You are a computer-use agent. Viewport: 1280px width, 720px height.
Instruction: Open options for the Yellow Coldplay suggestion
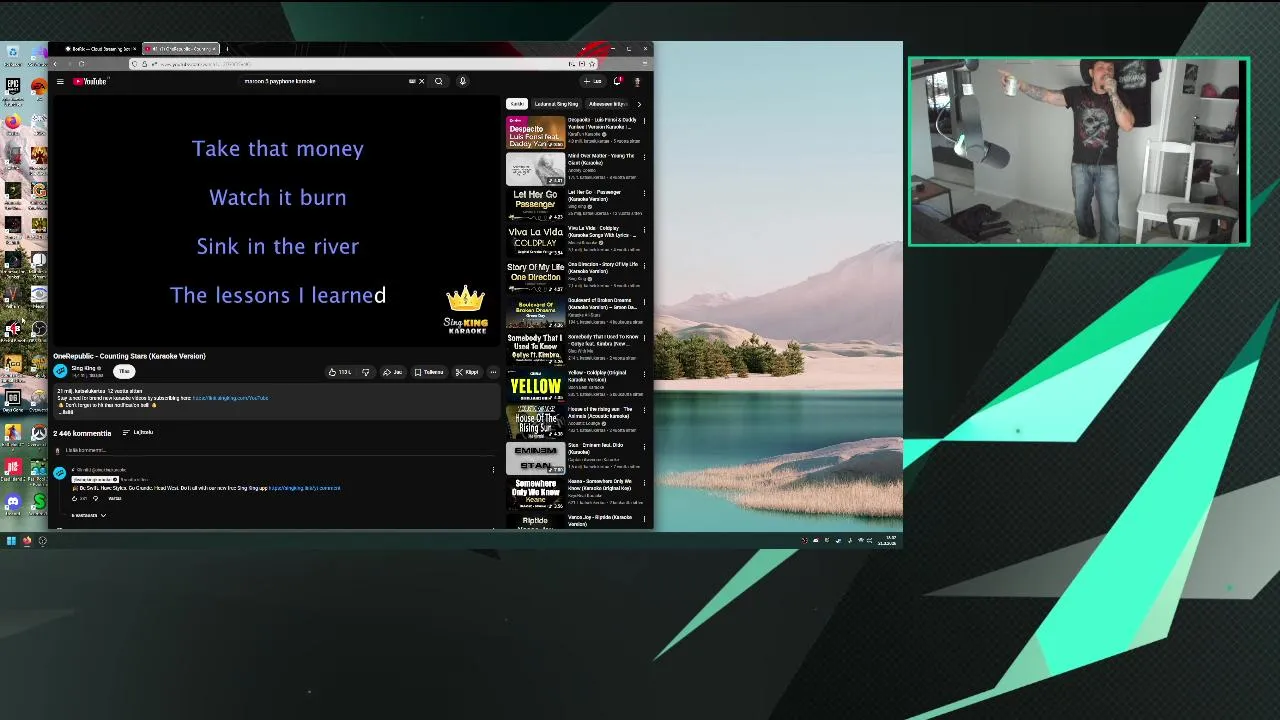point(644,374)
